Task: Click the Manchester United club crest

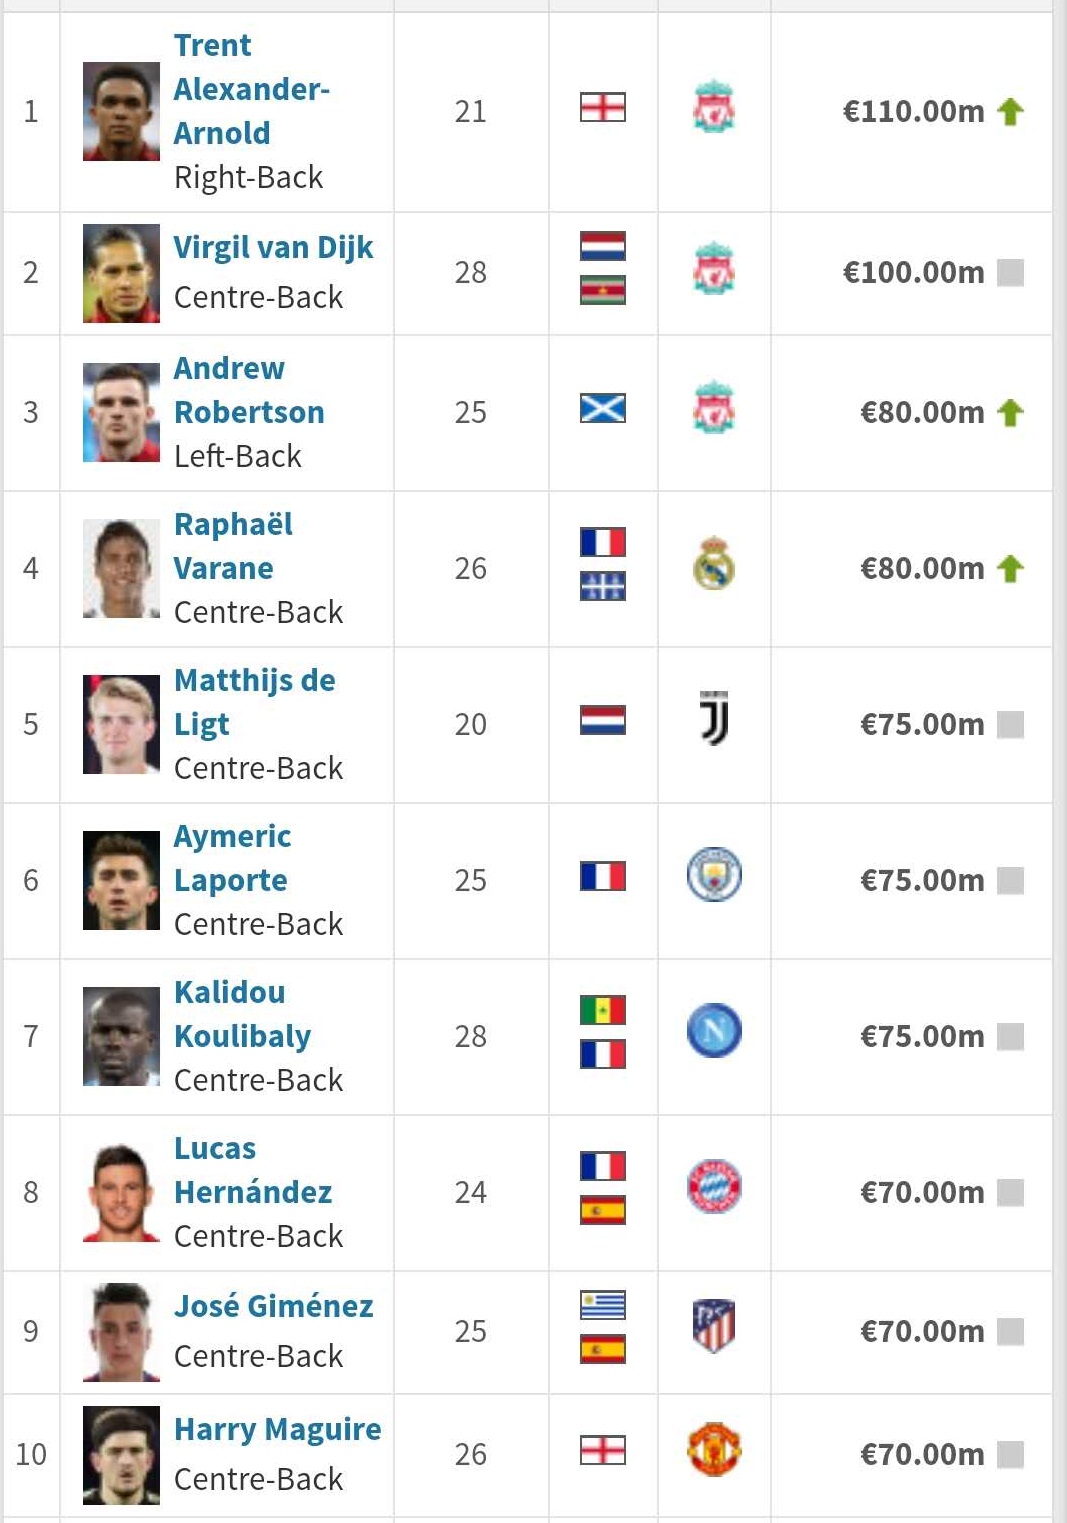Action: point(713,1450)
